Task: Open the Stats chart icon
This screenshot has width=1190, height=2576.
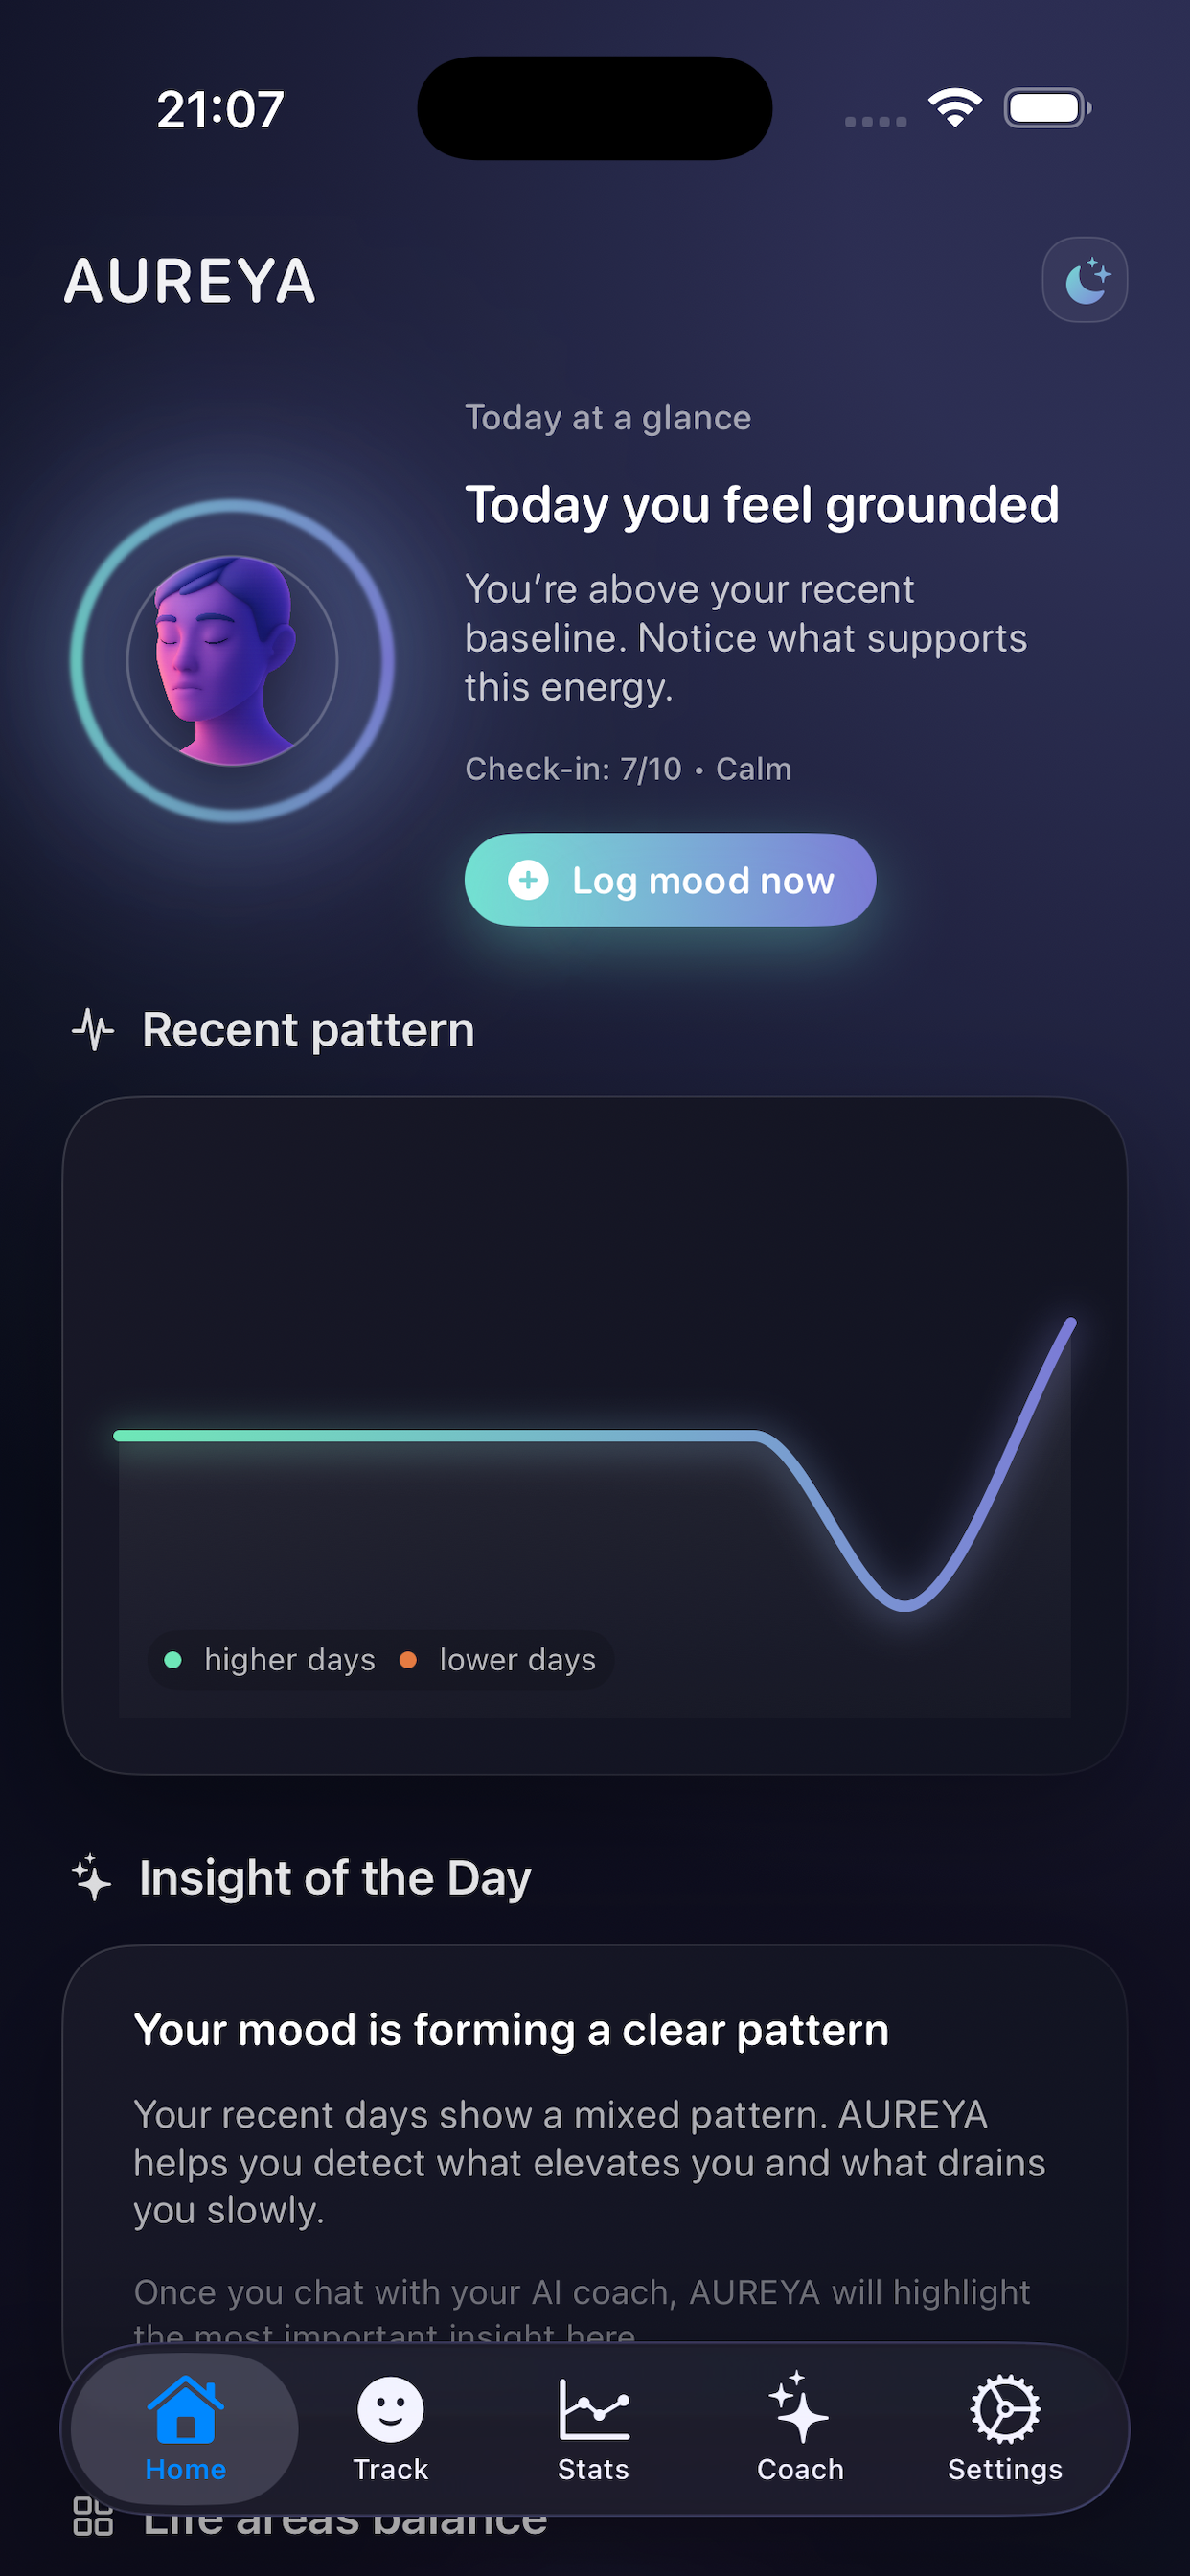Action: 593,2408
